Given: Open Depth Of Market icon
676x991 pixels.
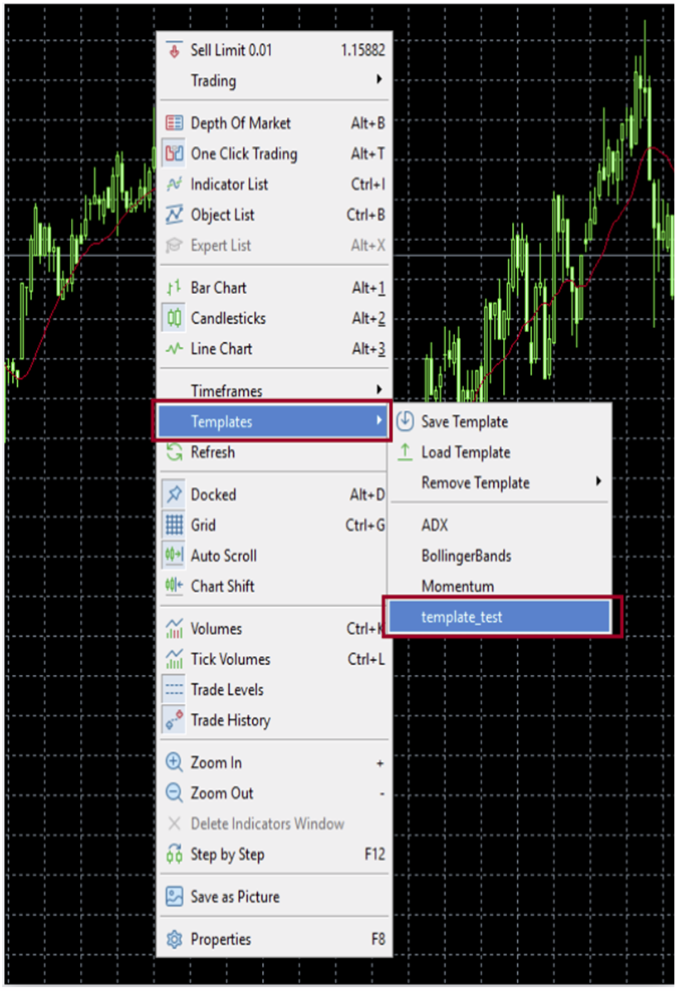Looking at the screenshot, I should point(174,123).
